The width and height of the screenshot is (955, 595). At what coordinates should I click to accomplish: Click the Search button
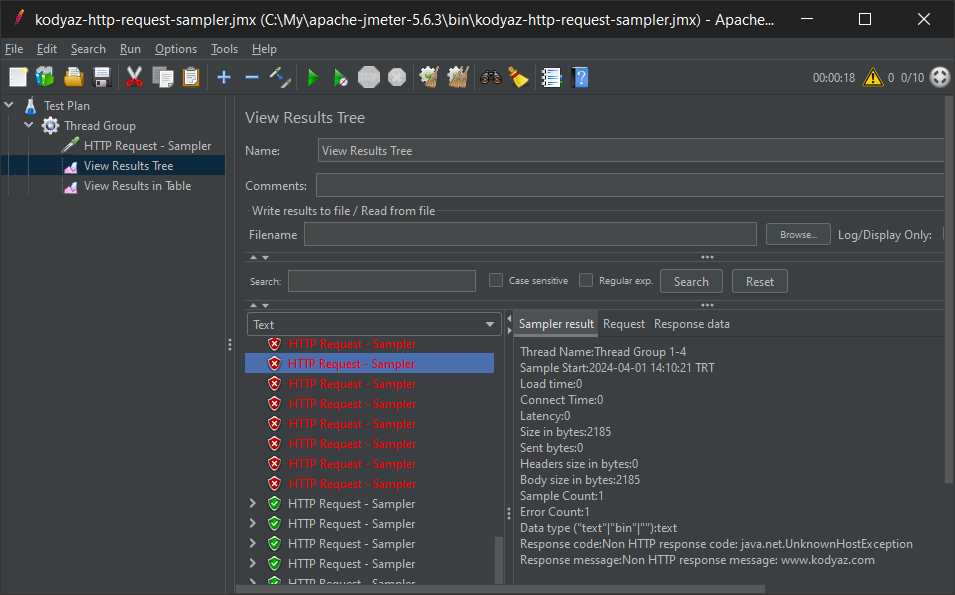click(x=691, y=281)
